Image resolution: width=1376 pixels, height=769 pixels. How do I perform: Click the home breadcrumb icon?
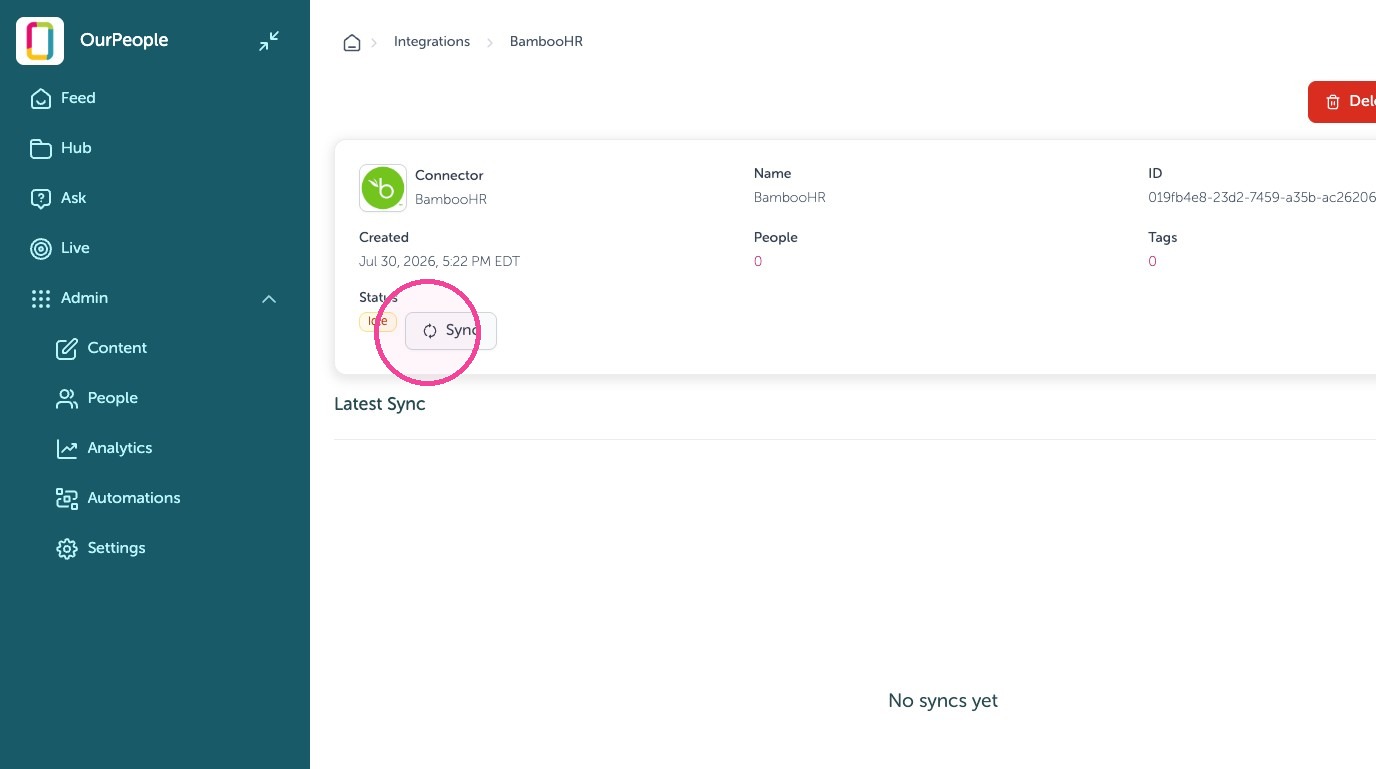click(x=352, y=42)
